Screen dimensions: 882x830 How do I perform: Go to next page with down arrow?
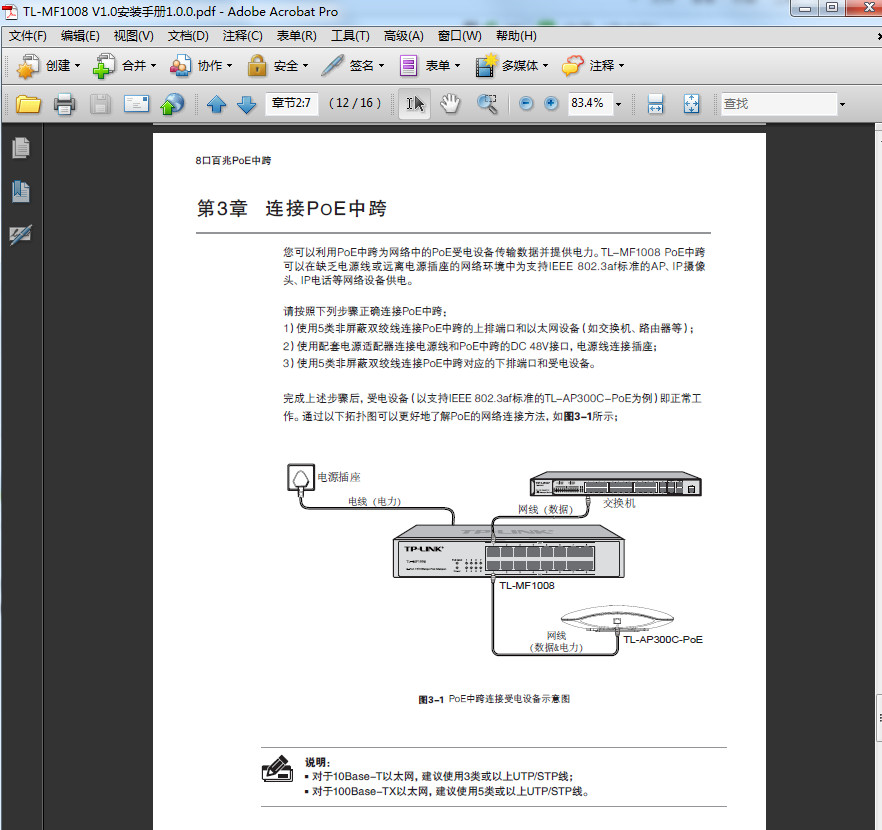pyautogui.click(x=246, y=104)
